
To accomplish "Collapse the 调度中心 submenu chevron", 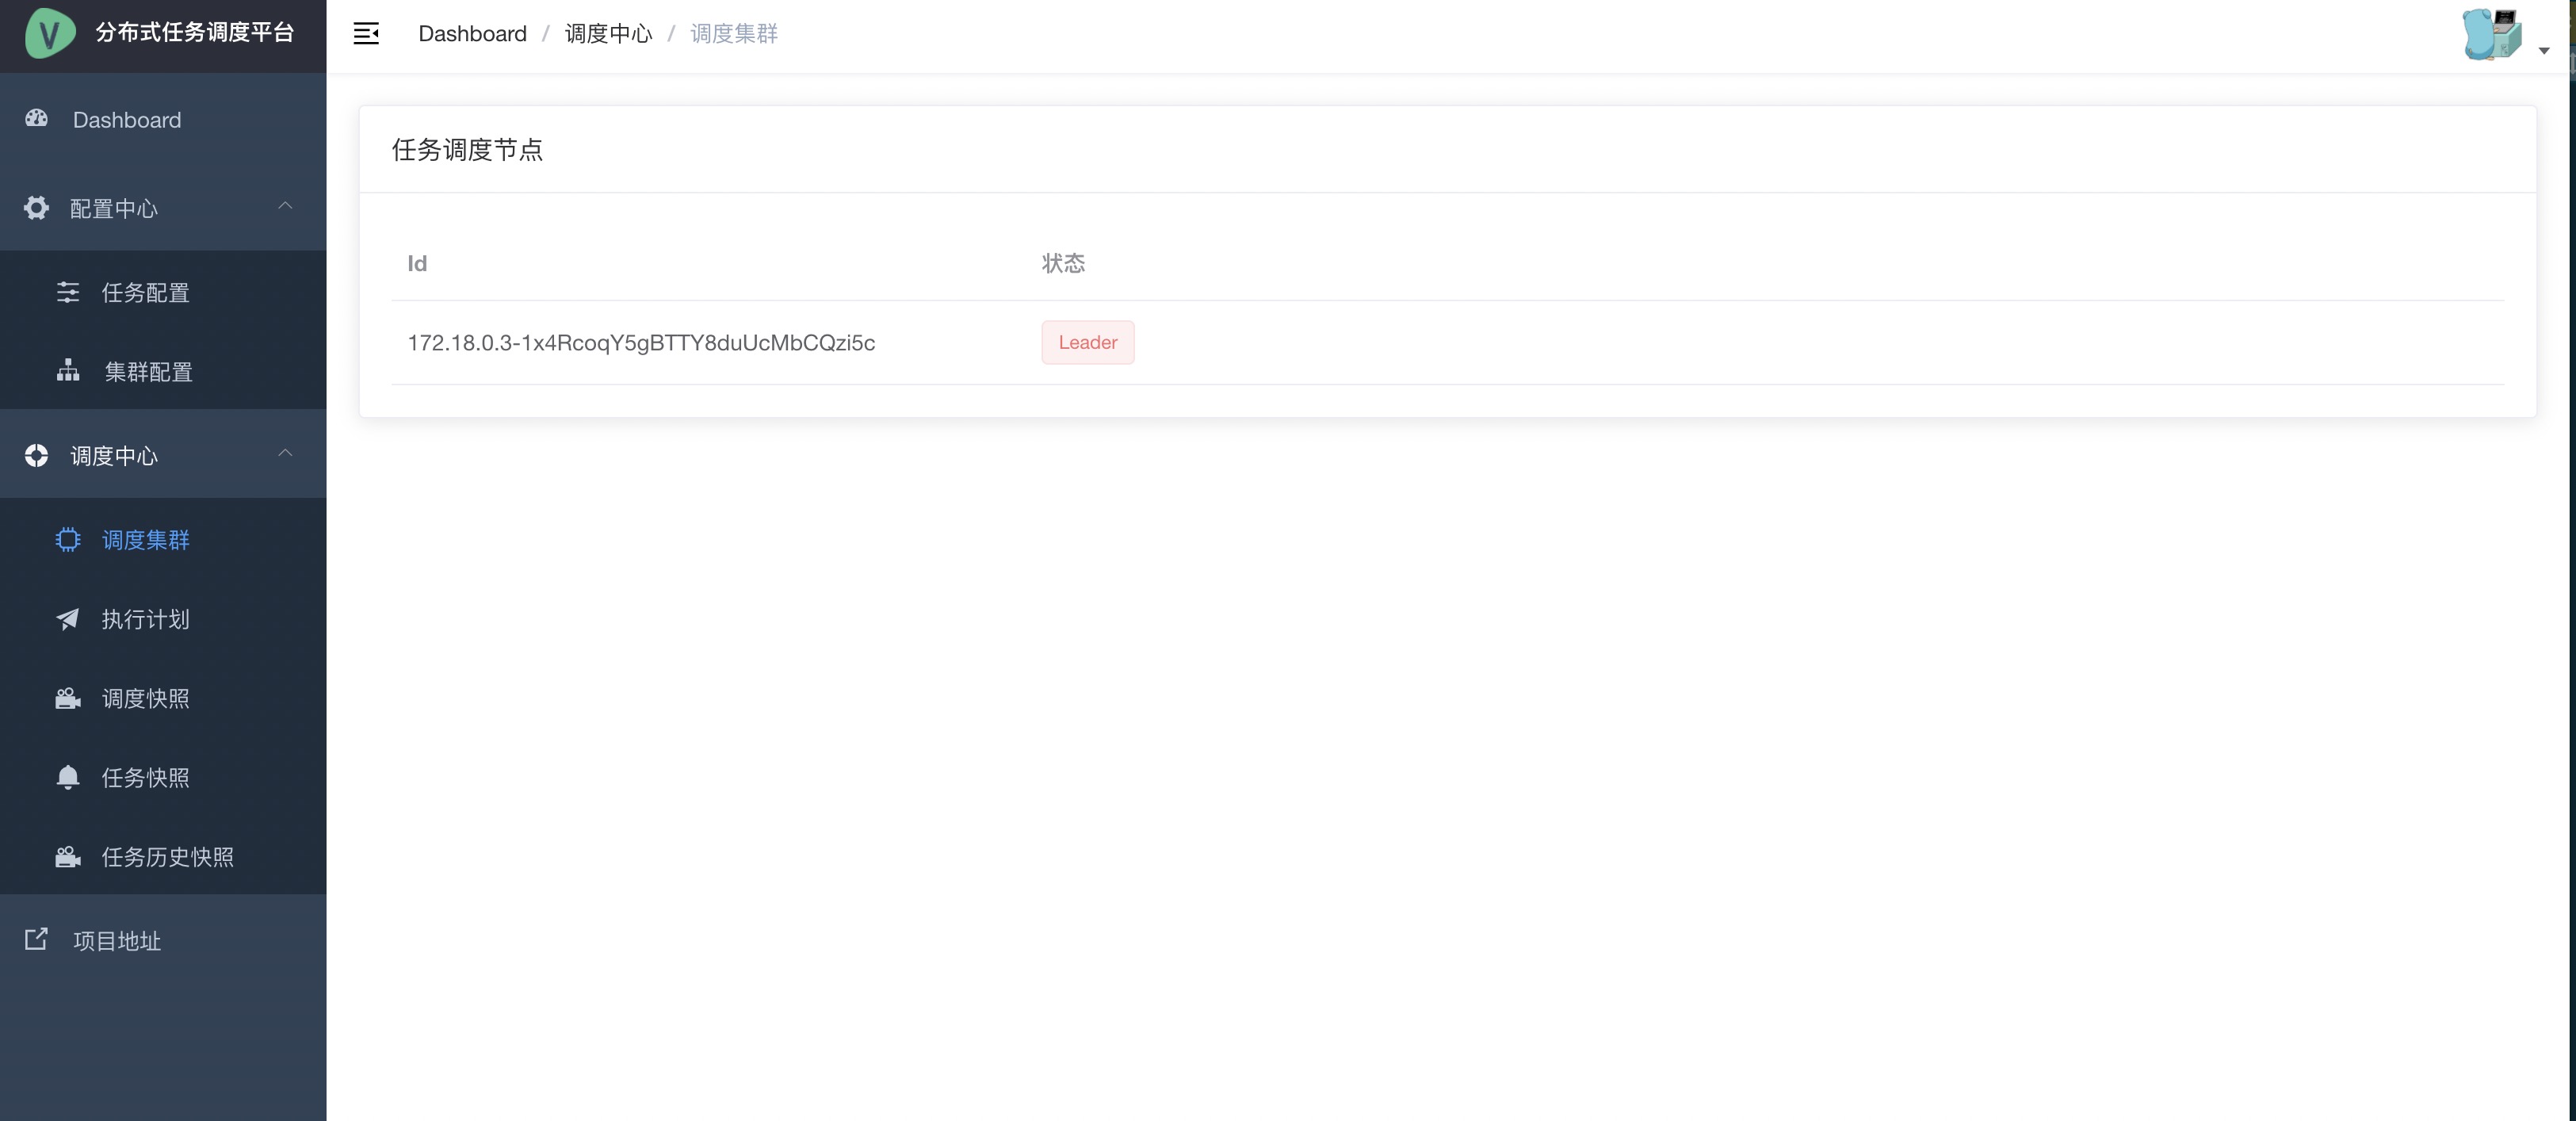I will pyautogui.click(x=285, y=453).
